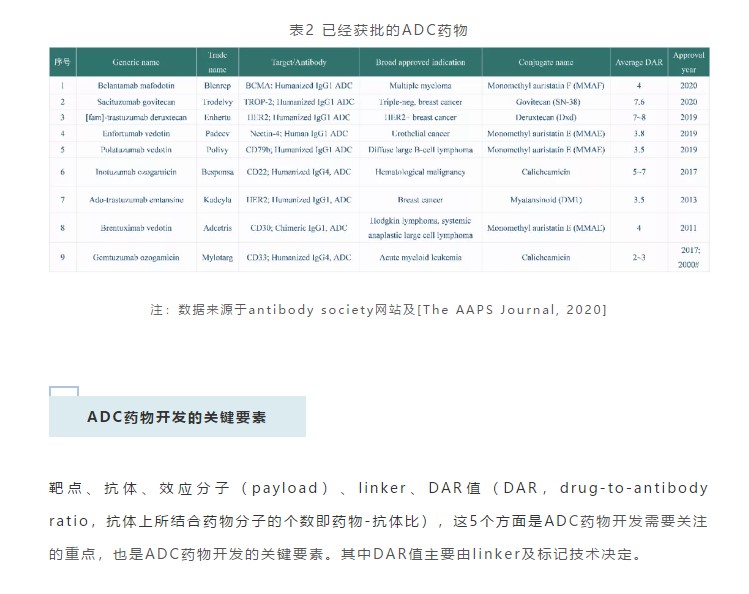Click the 'Broad approved indication' header
The image size is (749, 594).
point(420,62)
